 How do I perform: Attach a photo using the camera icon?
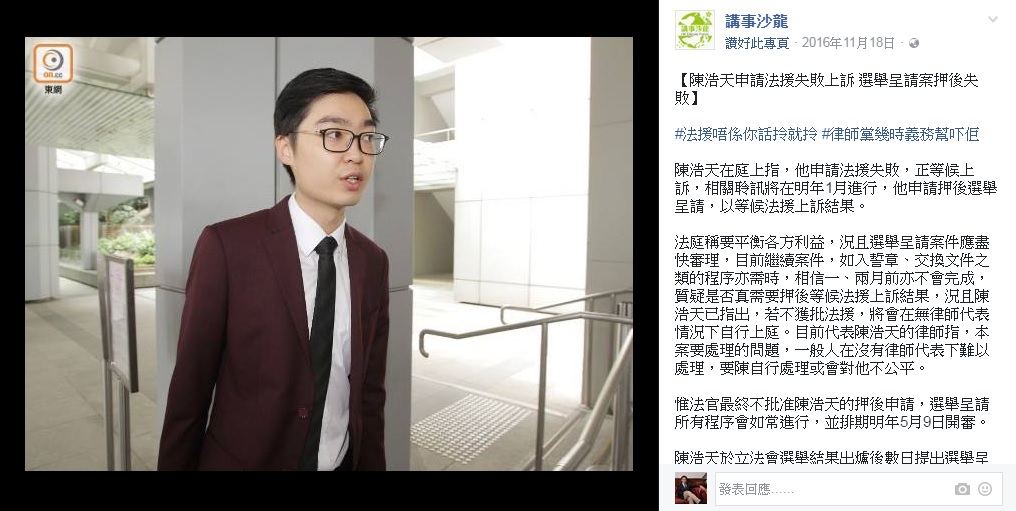(x=962, y=489)
